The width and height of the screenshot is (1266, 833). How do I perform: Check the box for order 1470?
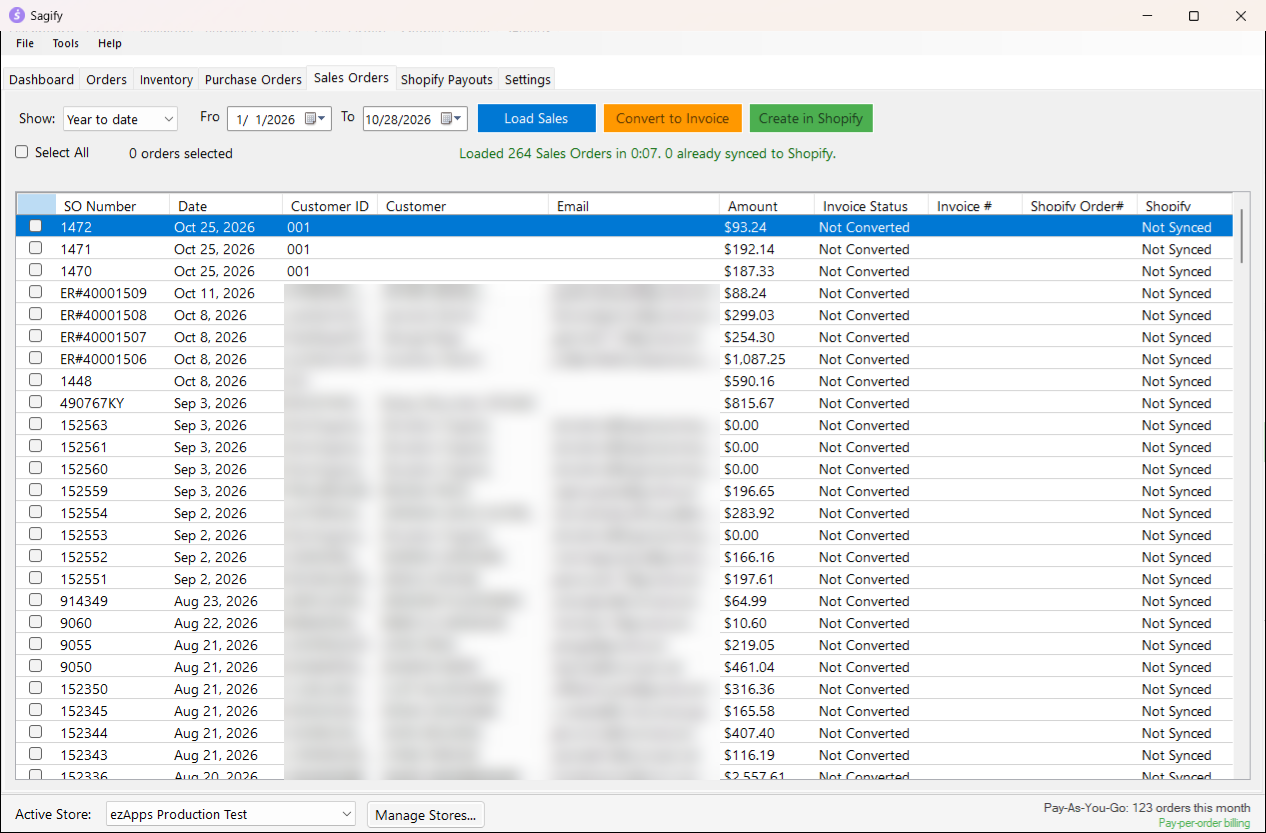tap(35, 270)
